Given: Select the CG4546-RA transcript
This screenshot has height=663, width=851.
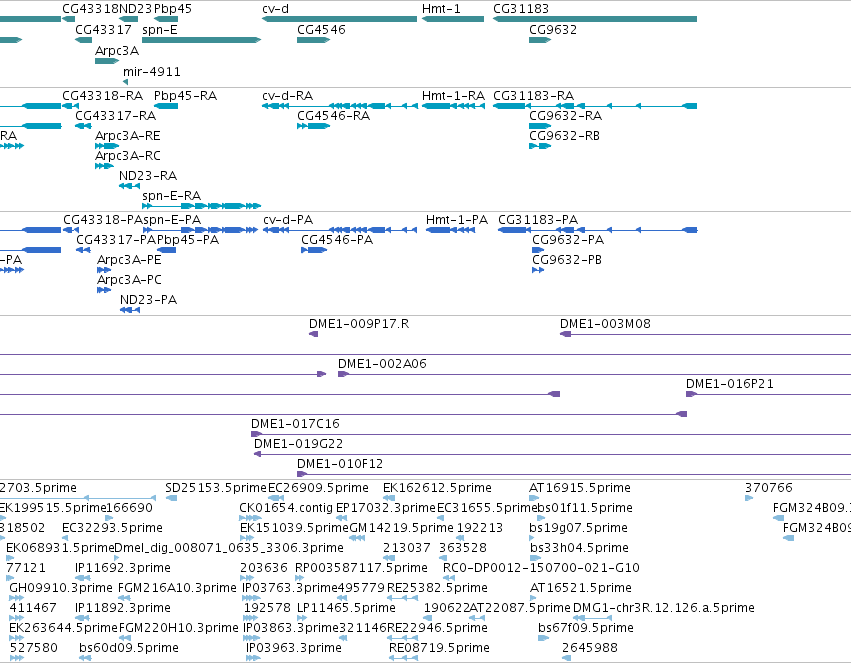Looking at the screenshot, I should click(x=313, y=126).
